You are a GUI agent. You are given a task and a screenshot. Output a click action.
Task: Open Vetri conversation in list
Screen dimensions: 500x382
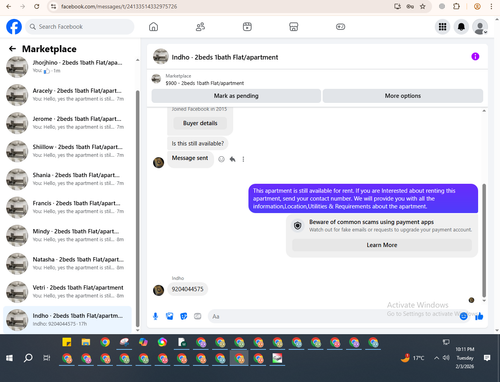click(68, 292)
